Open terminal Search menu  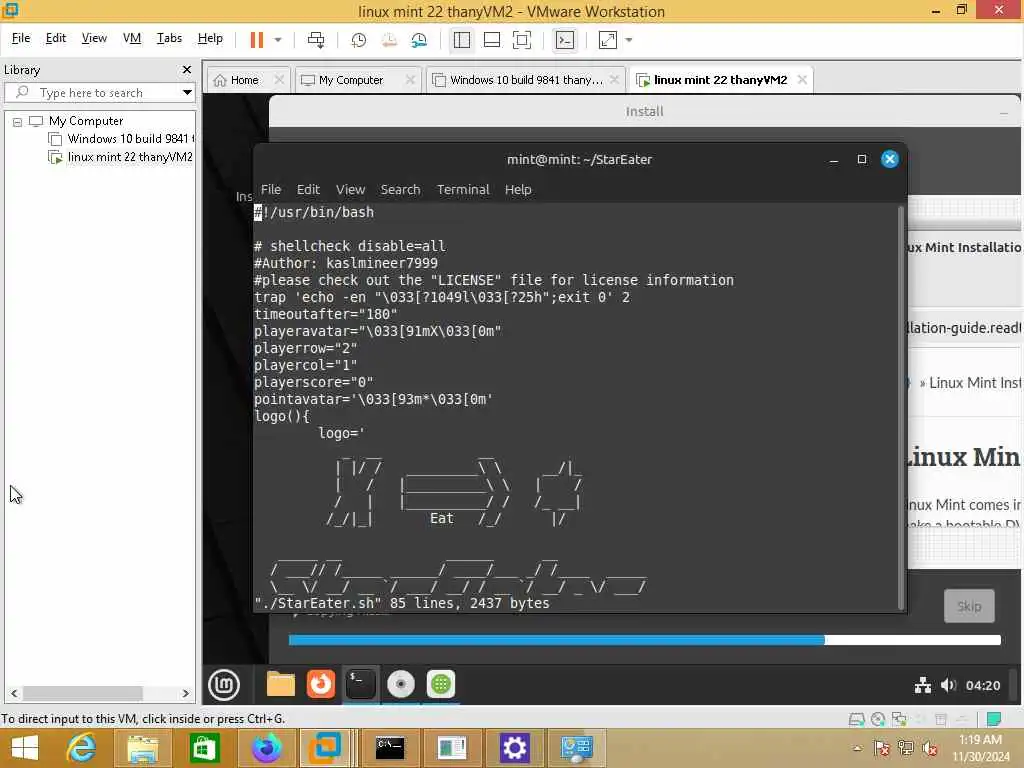pos(400,189)
